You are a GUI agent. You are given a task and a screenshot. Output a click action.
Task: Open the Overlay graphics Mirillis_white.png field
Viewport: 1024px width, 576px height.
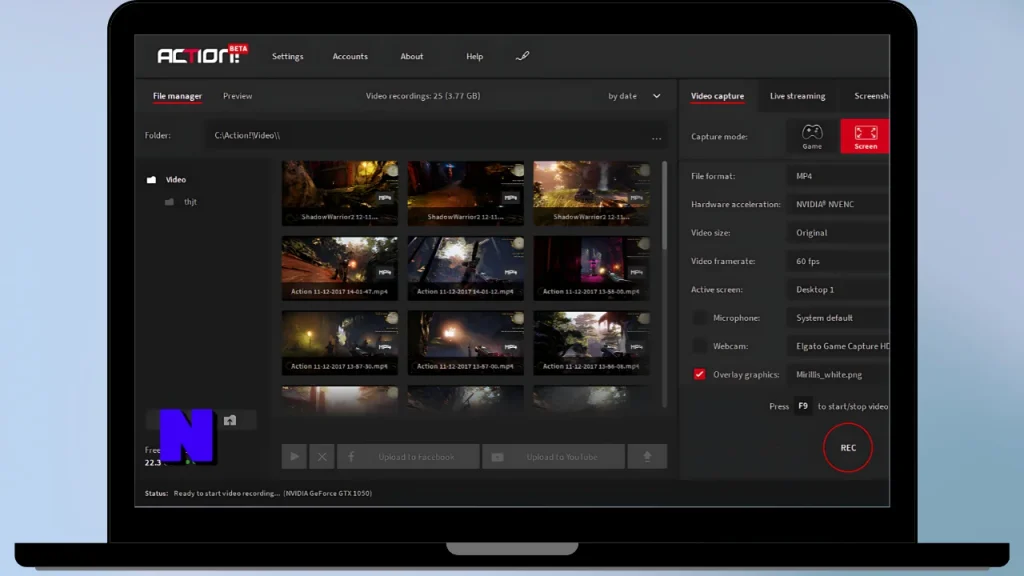tap(839, 374)
